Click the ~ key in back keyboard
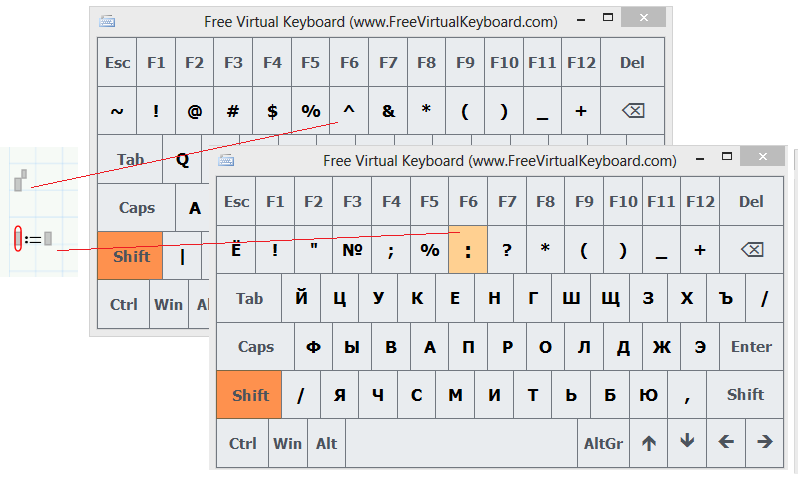798x477 pixels. [117, 110]
